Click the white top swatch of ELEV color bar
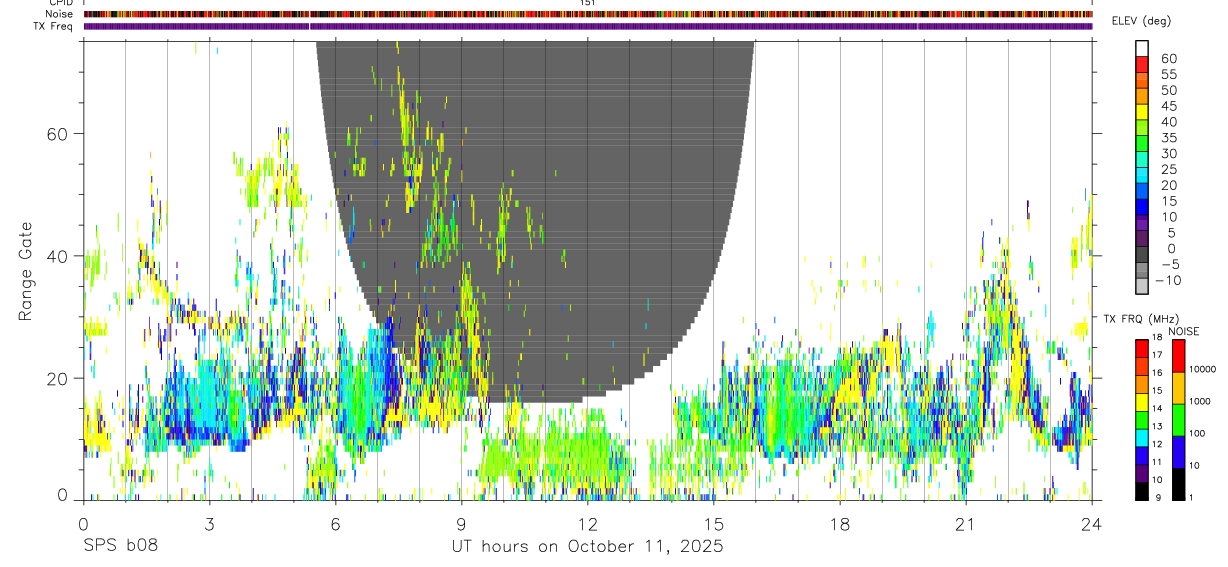Image resolution: width=1228 pixels, height=567 pixels. pyautogui.click(x=1142, y=48)
